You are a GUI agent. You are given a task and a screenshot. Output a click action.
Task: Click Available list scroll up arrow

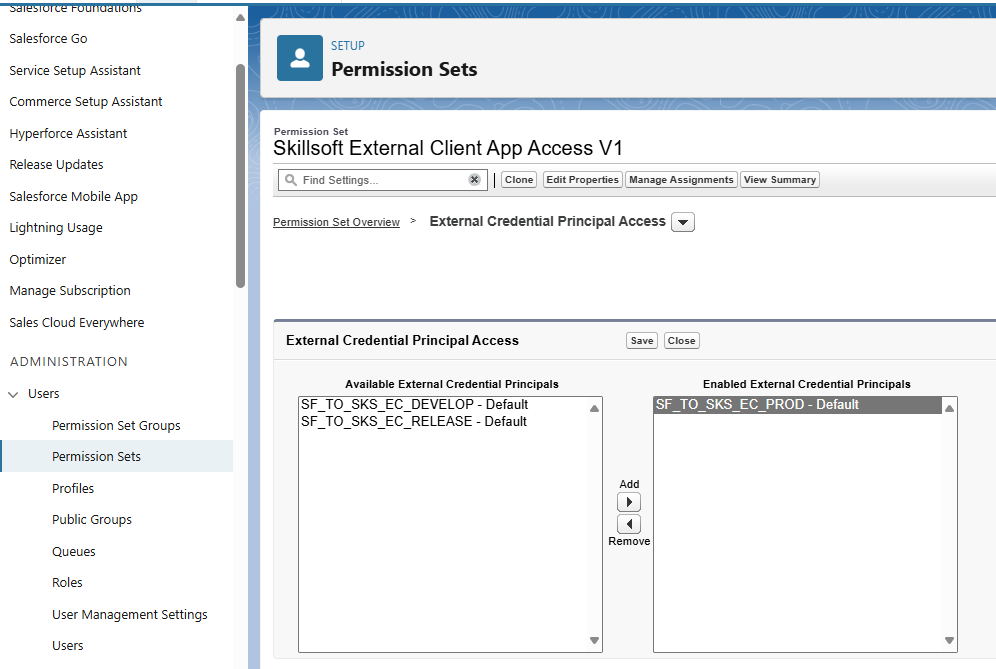point(595,409)
